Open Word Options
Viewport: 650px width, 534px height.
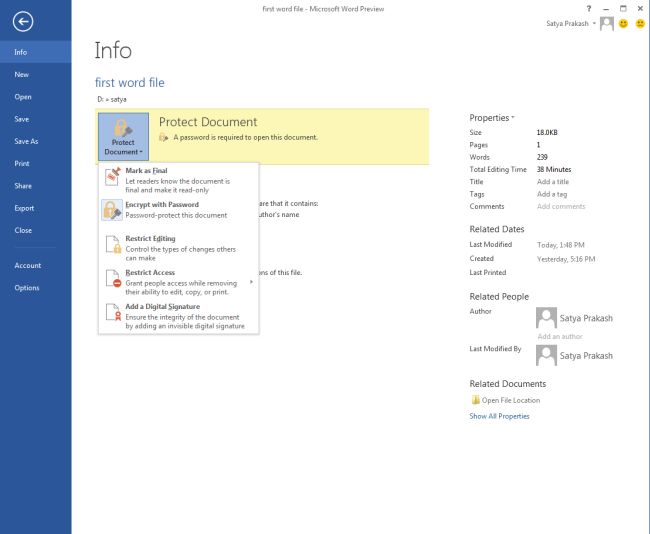[36, 288]
